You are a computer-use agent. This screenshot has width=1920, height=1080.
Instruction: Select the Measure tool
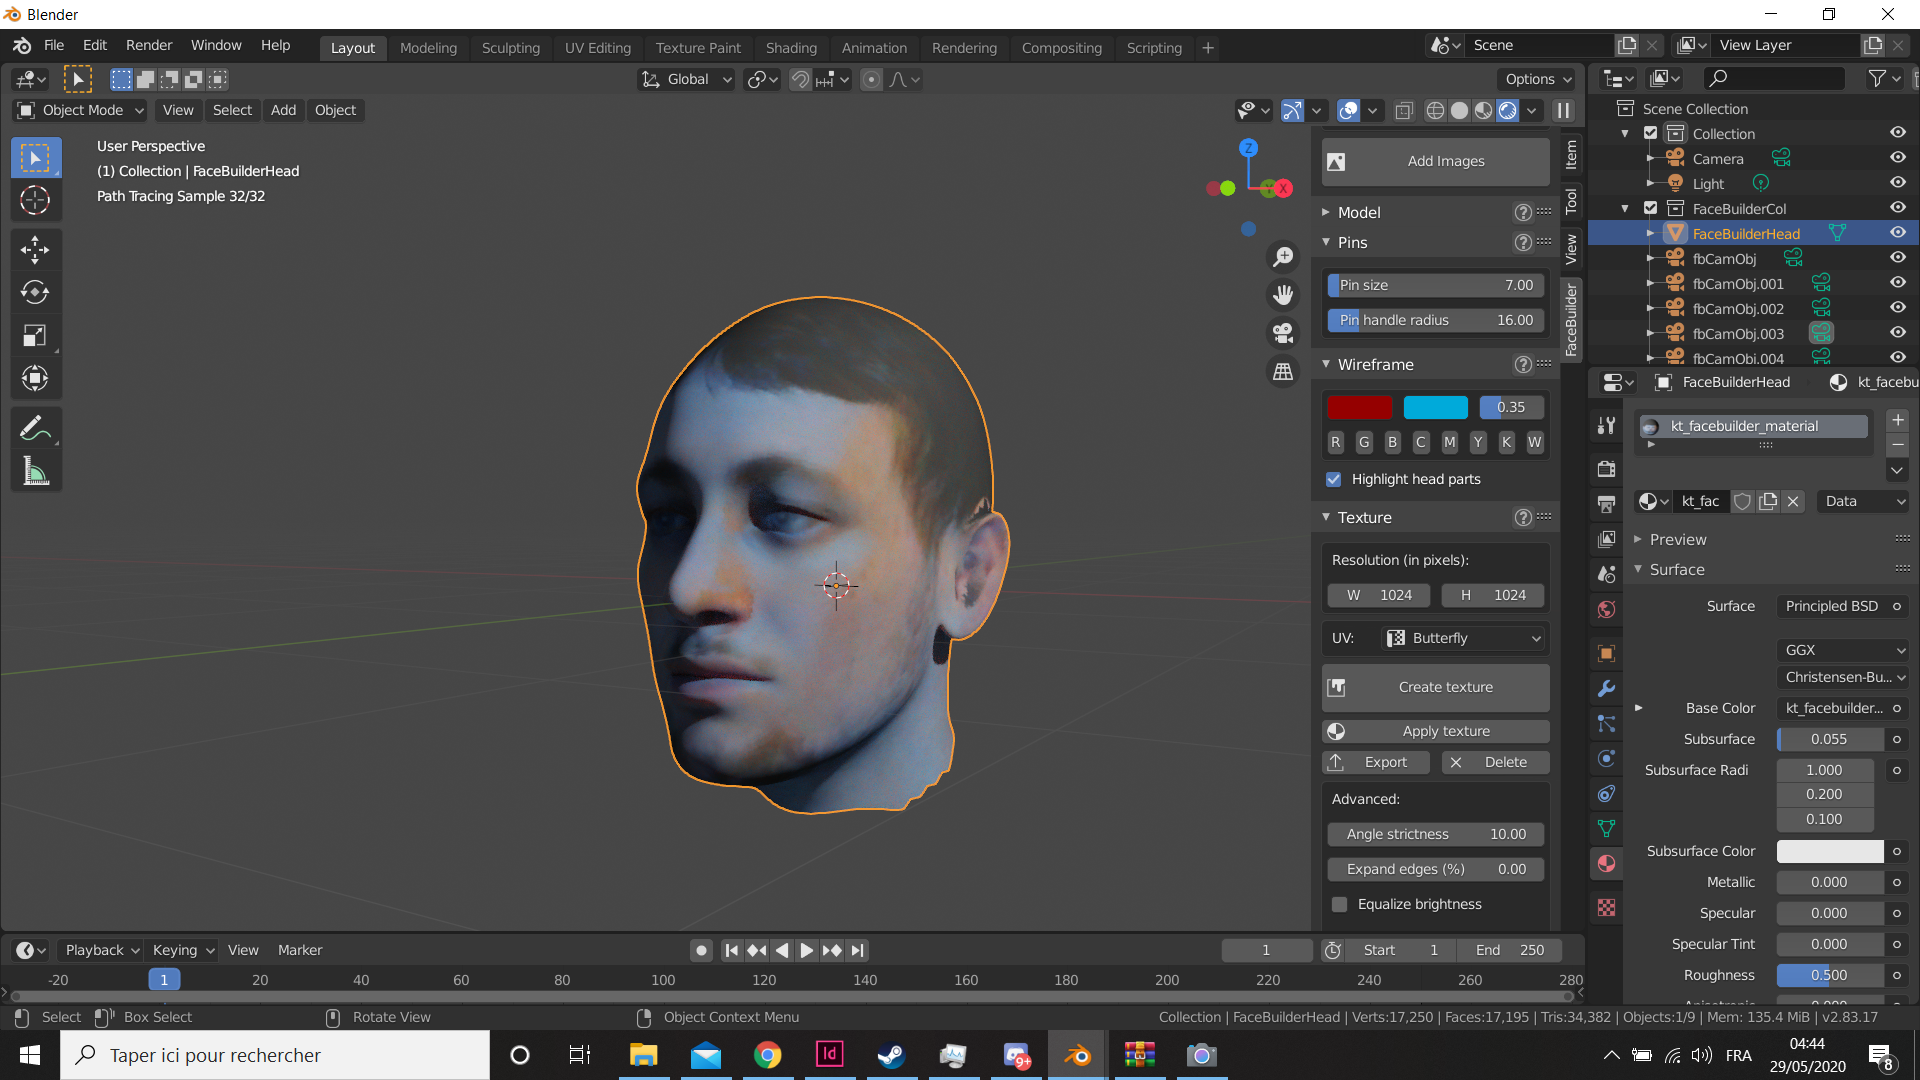35,471
